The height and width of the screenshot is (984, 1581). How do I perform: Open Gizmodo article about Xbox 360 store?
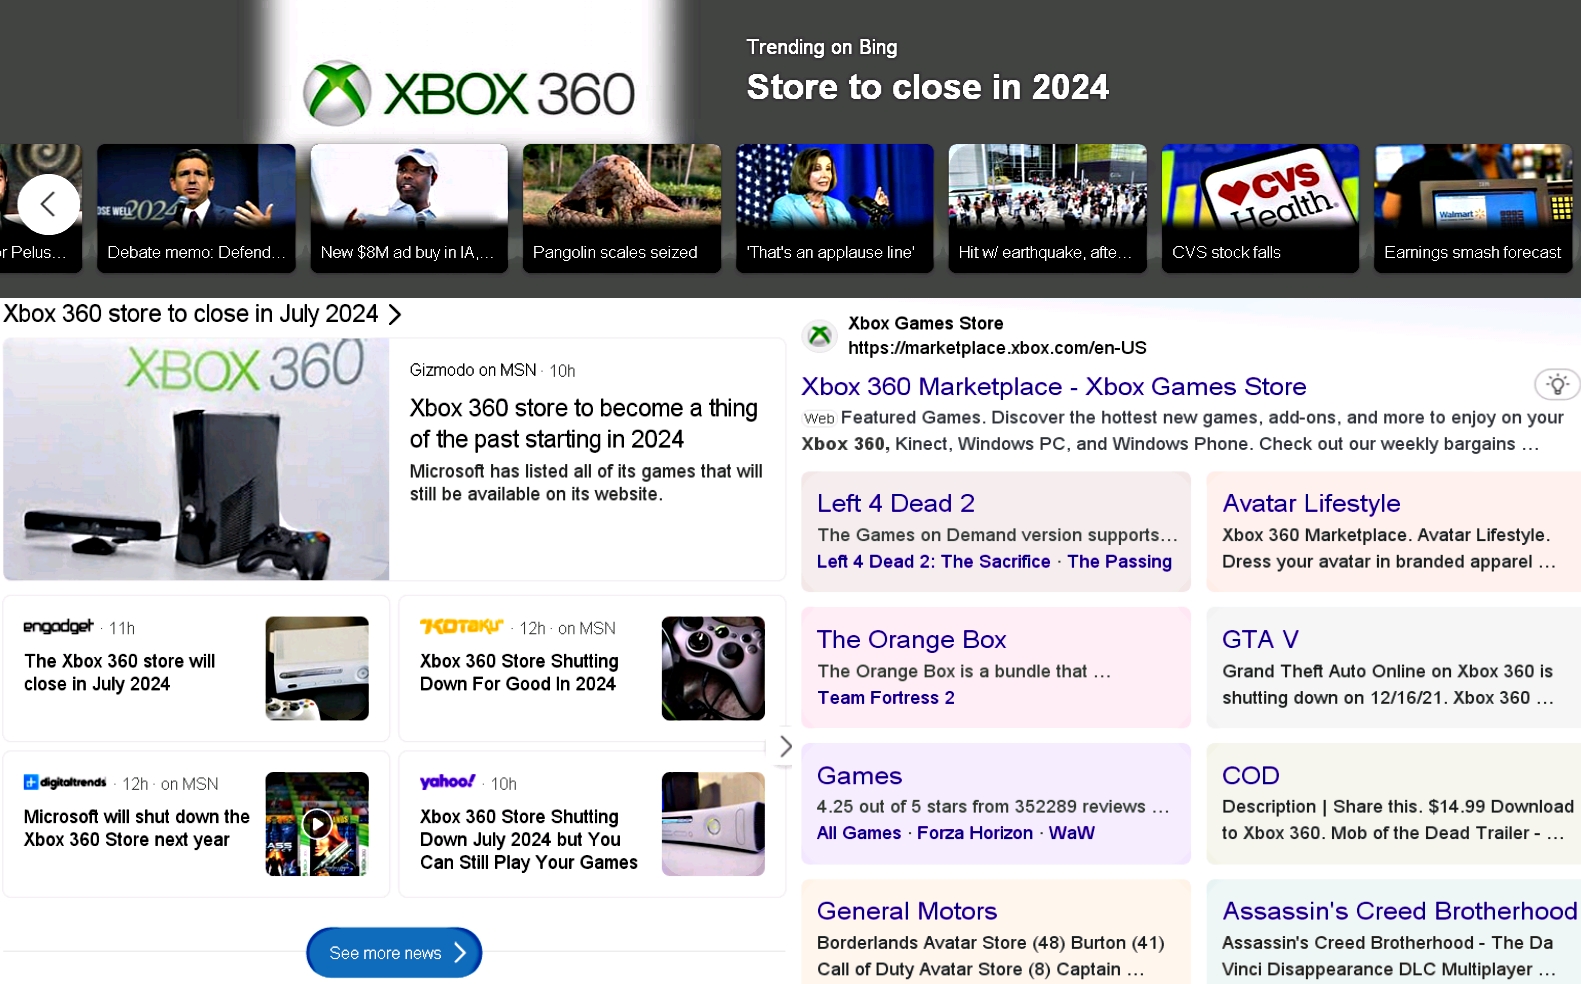click(x=583, y=423)
